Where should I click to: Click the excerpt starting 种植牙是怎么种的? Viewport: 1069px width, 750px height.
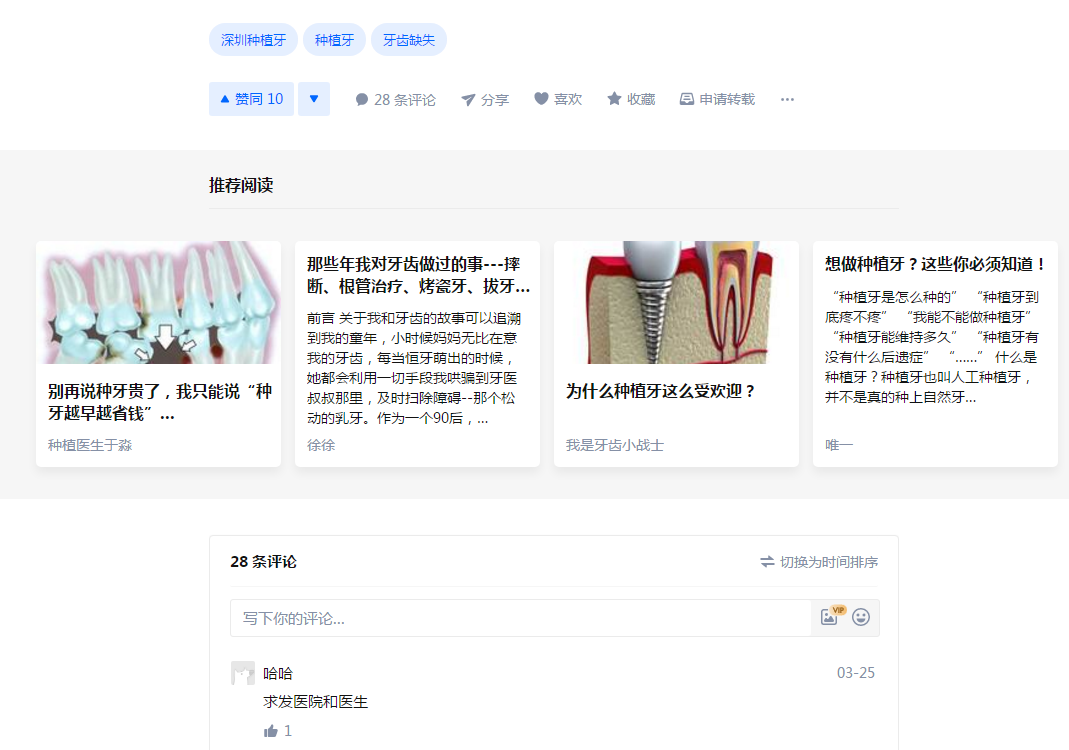tap(932, 347)
